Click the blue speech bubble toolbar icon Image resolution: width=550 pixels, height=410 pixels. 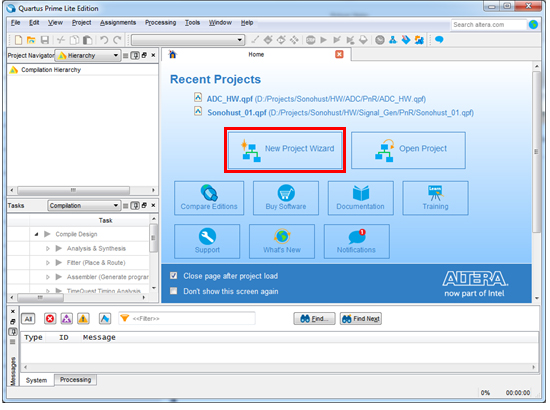[x=439, y=40]
